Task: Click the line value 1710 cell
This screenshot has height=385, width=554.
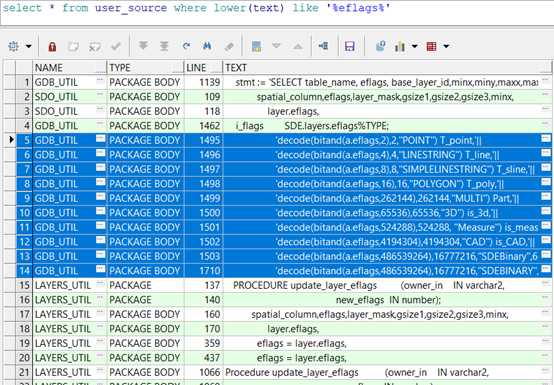Action: (x=204, y=271)
